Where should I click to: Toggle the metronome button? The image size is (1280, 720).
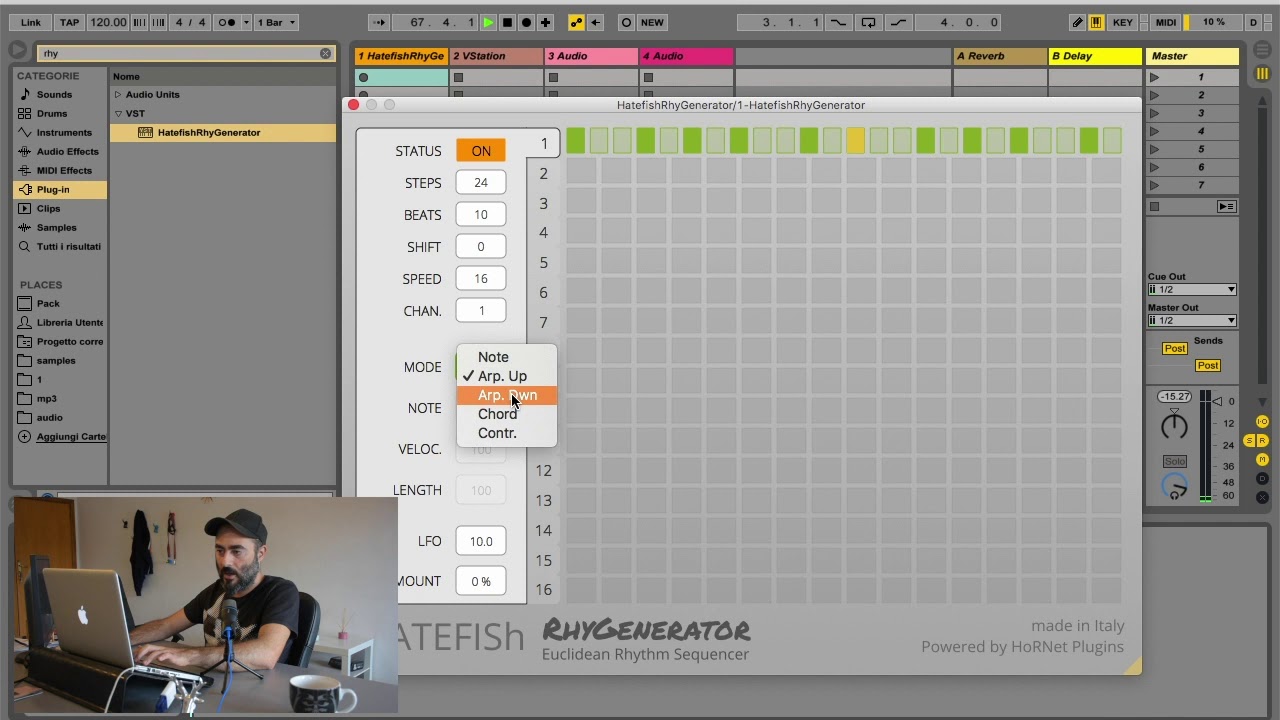tap(227, 22)
